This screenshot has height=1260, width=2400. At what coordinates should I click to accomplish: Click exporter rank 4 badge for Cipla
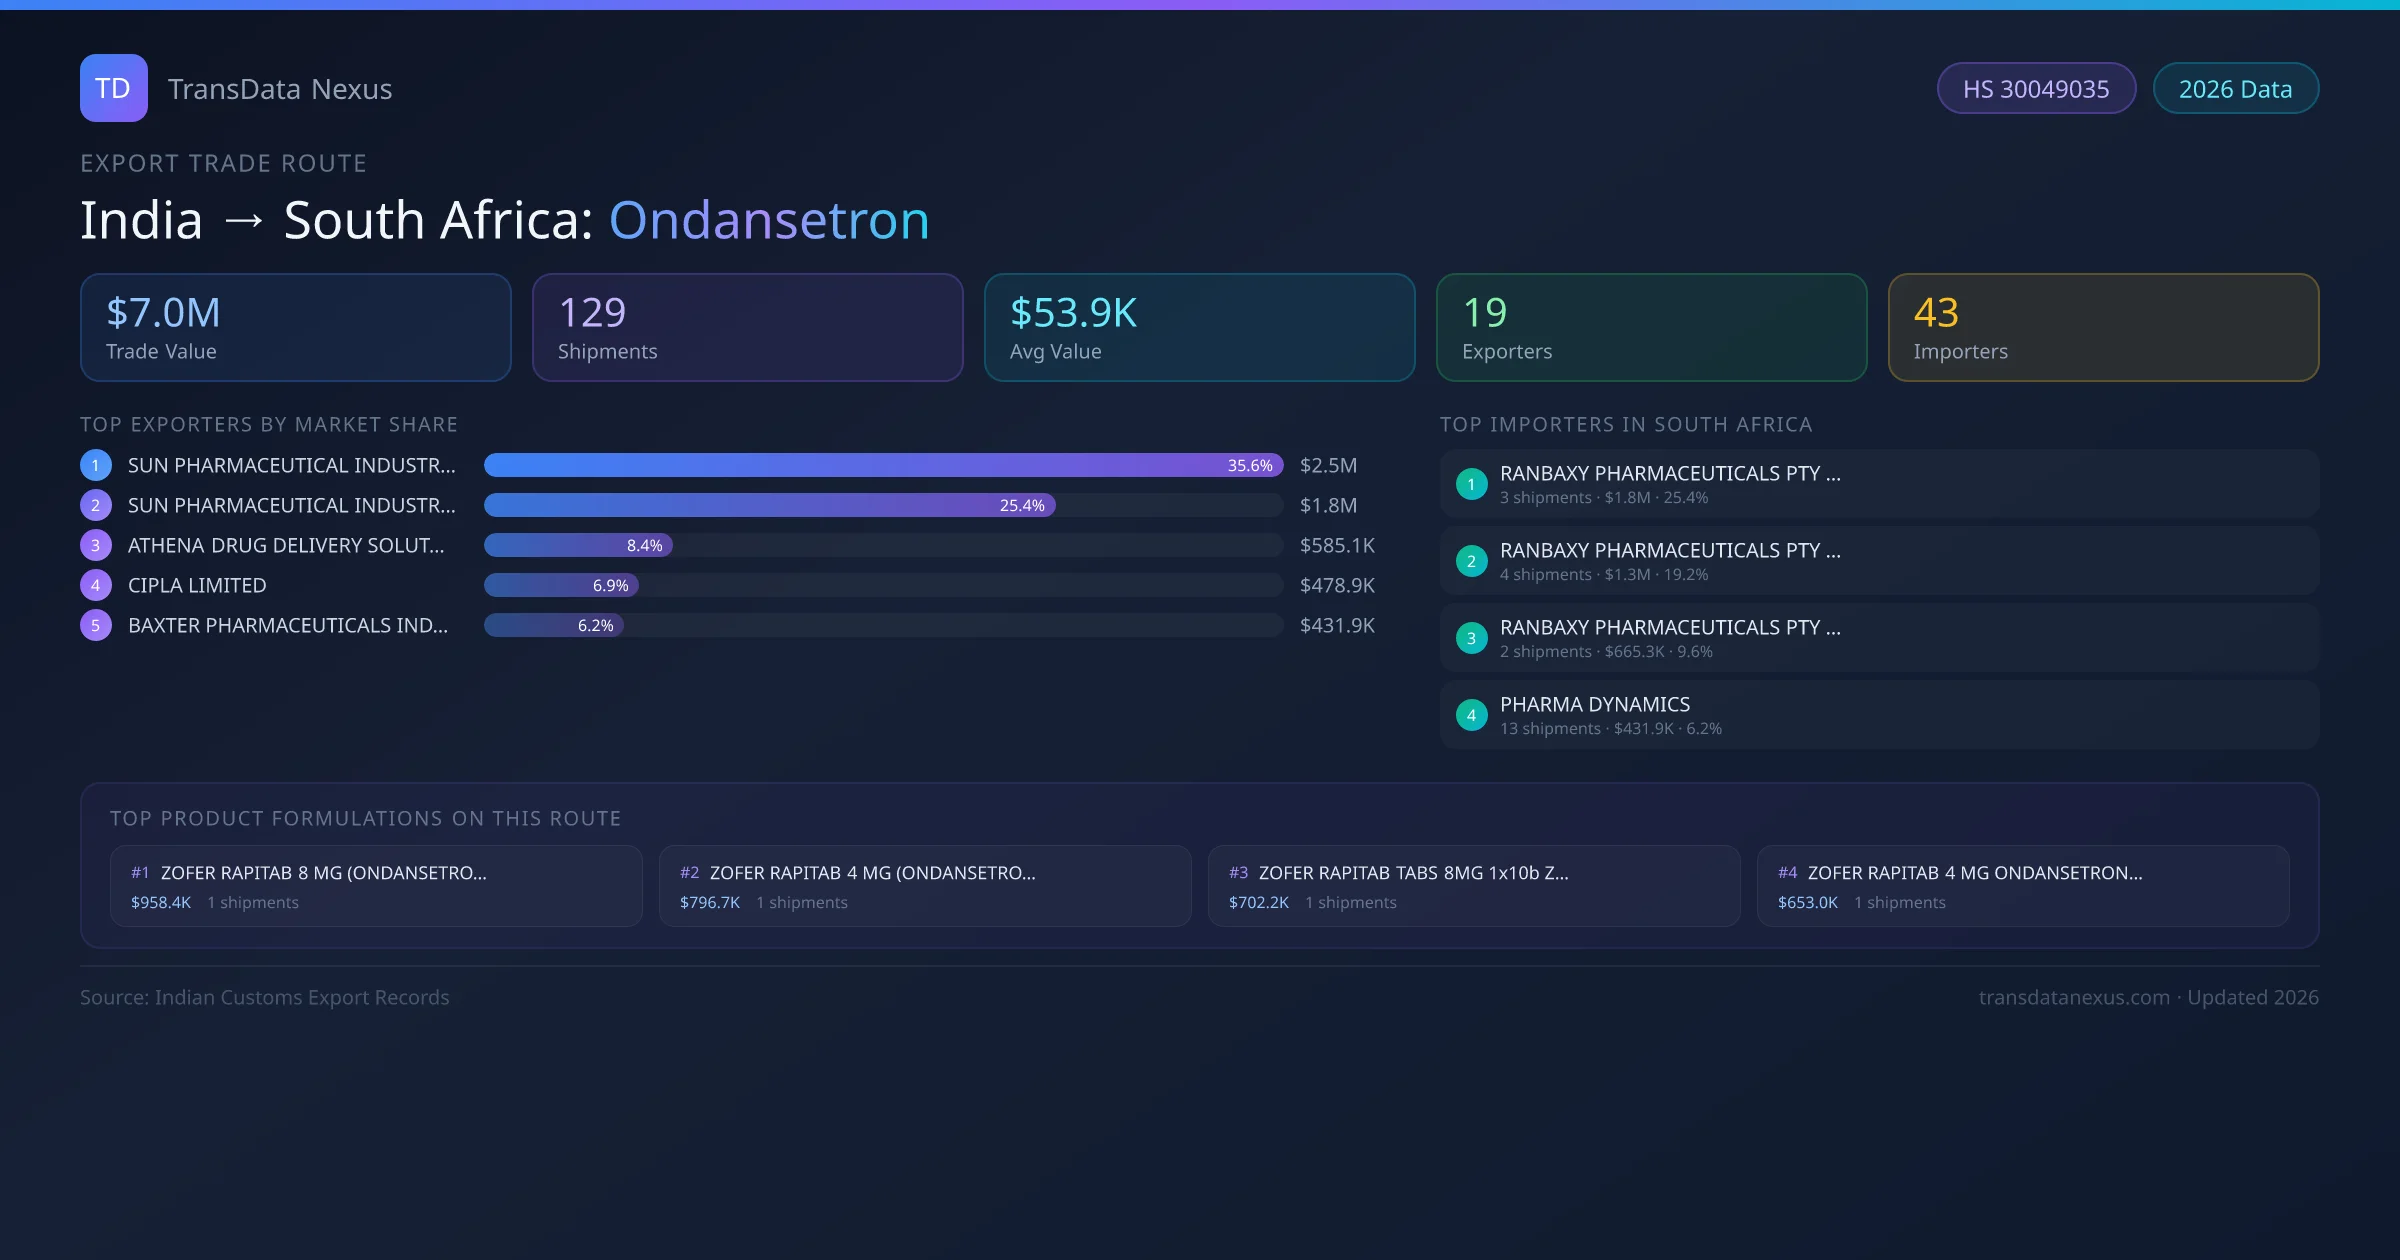pos(96,585)
